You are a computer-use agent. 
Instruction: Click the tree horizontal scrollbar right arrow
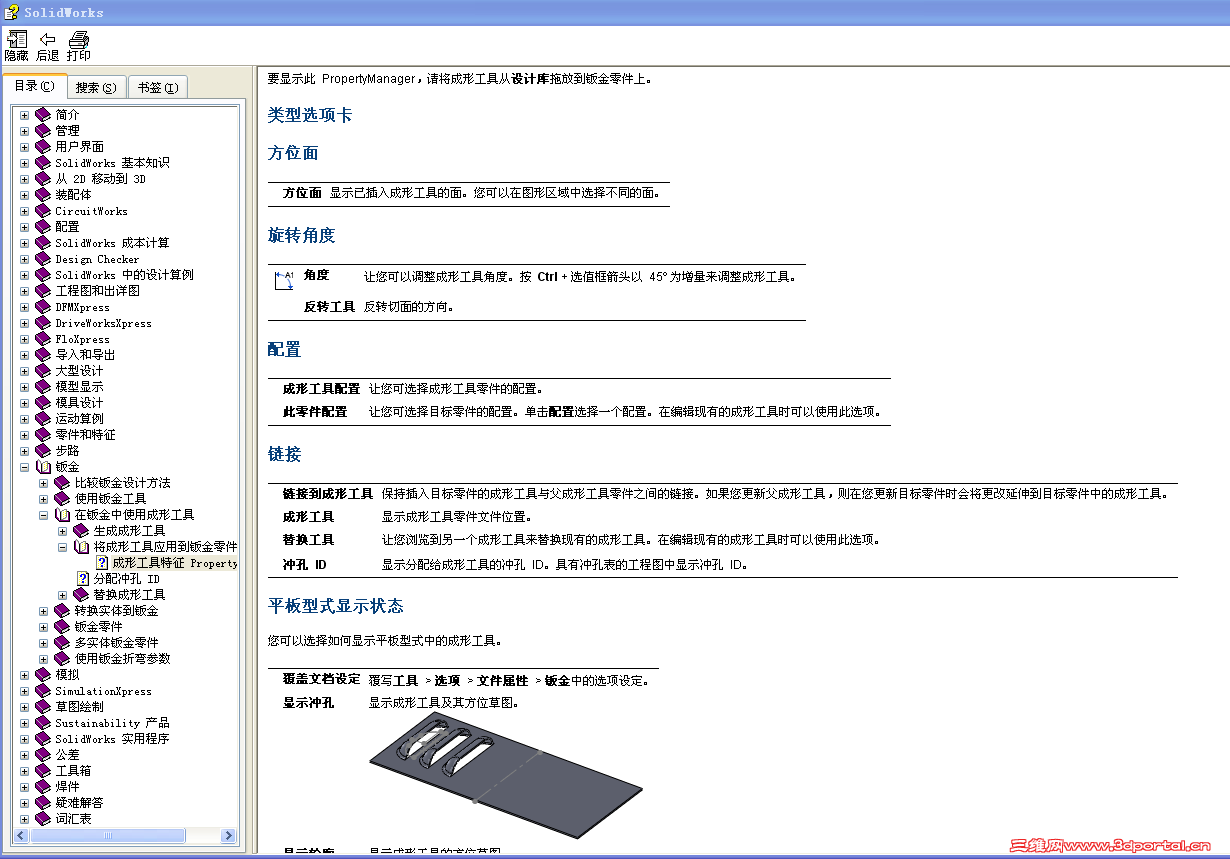228,836
